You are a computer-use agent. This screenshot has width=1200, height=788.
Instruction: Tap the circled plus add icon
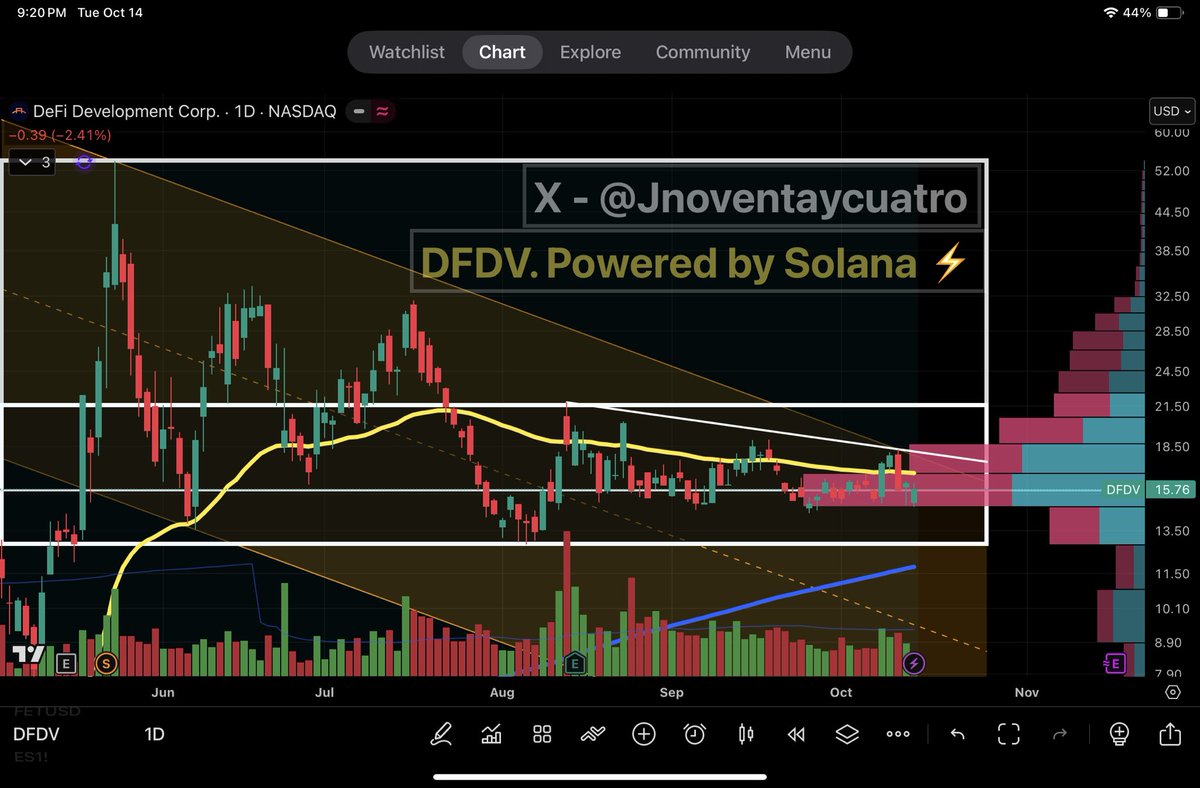coord(644,734)
